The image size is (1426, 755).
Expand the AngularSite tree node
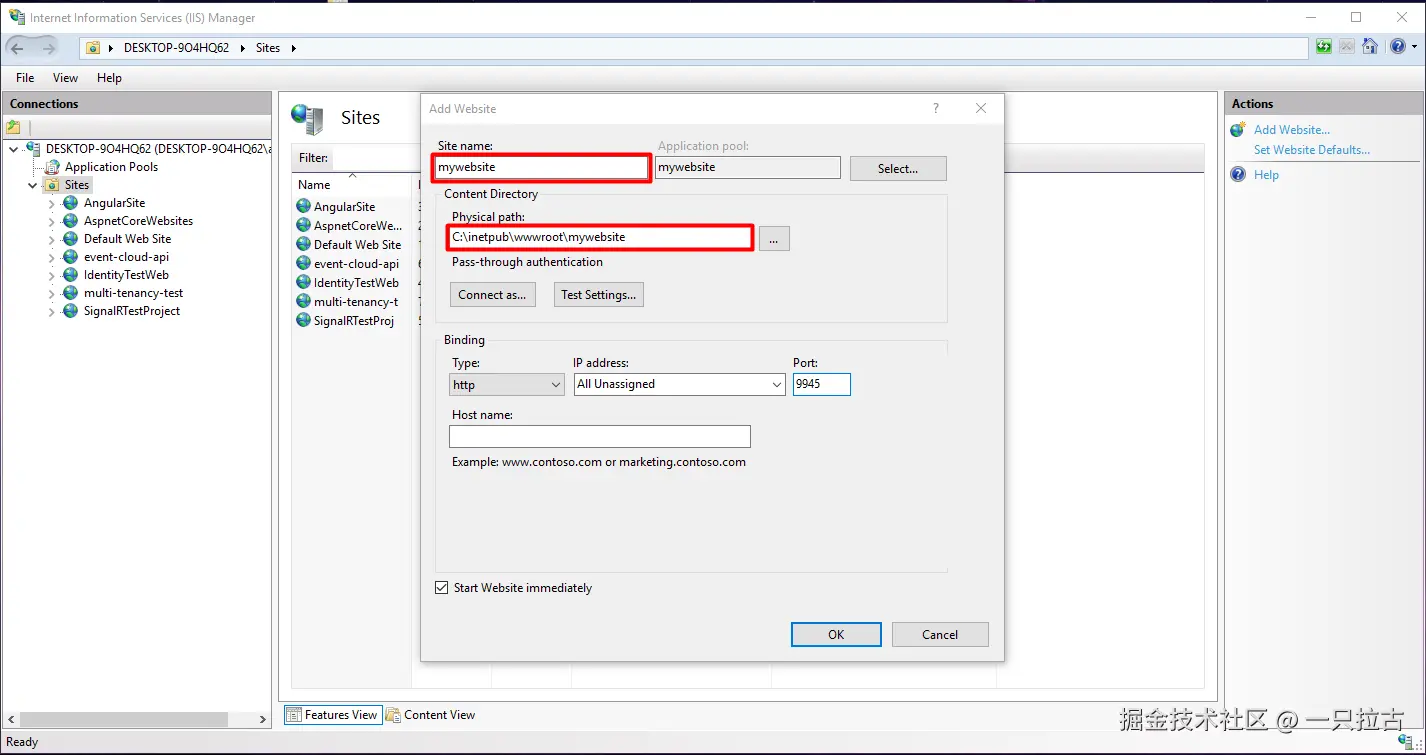[x=50, y=202]
